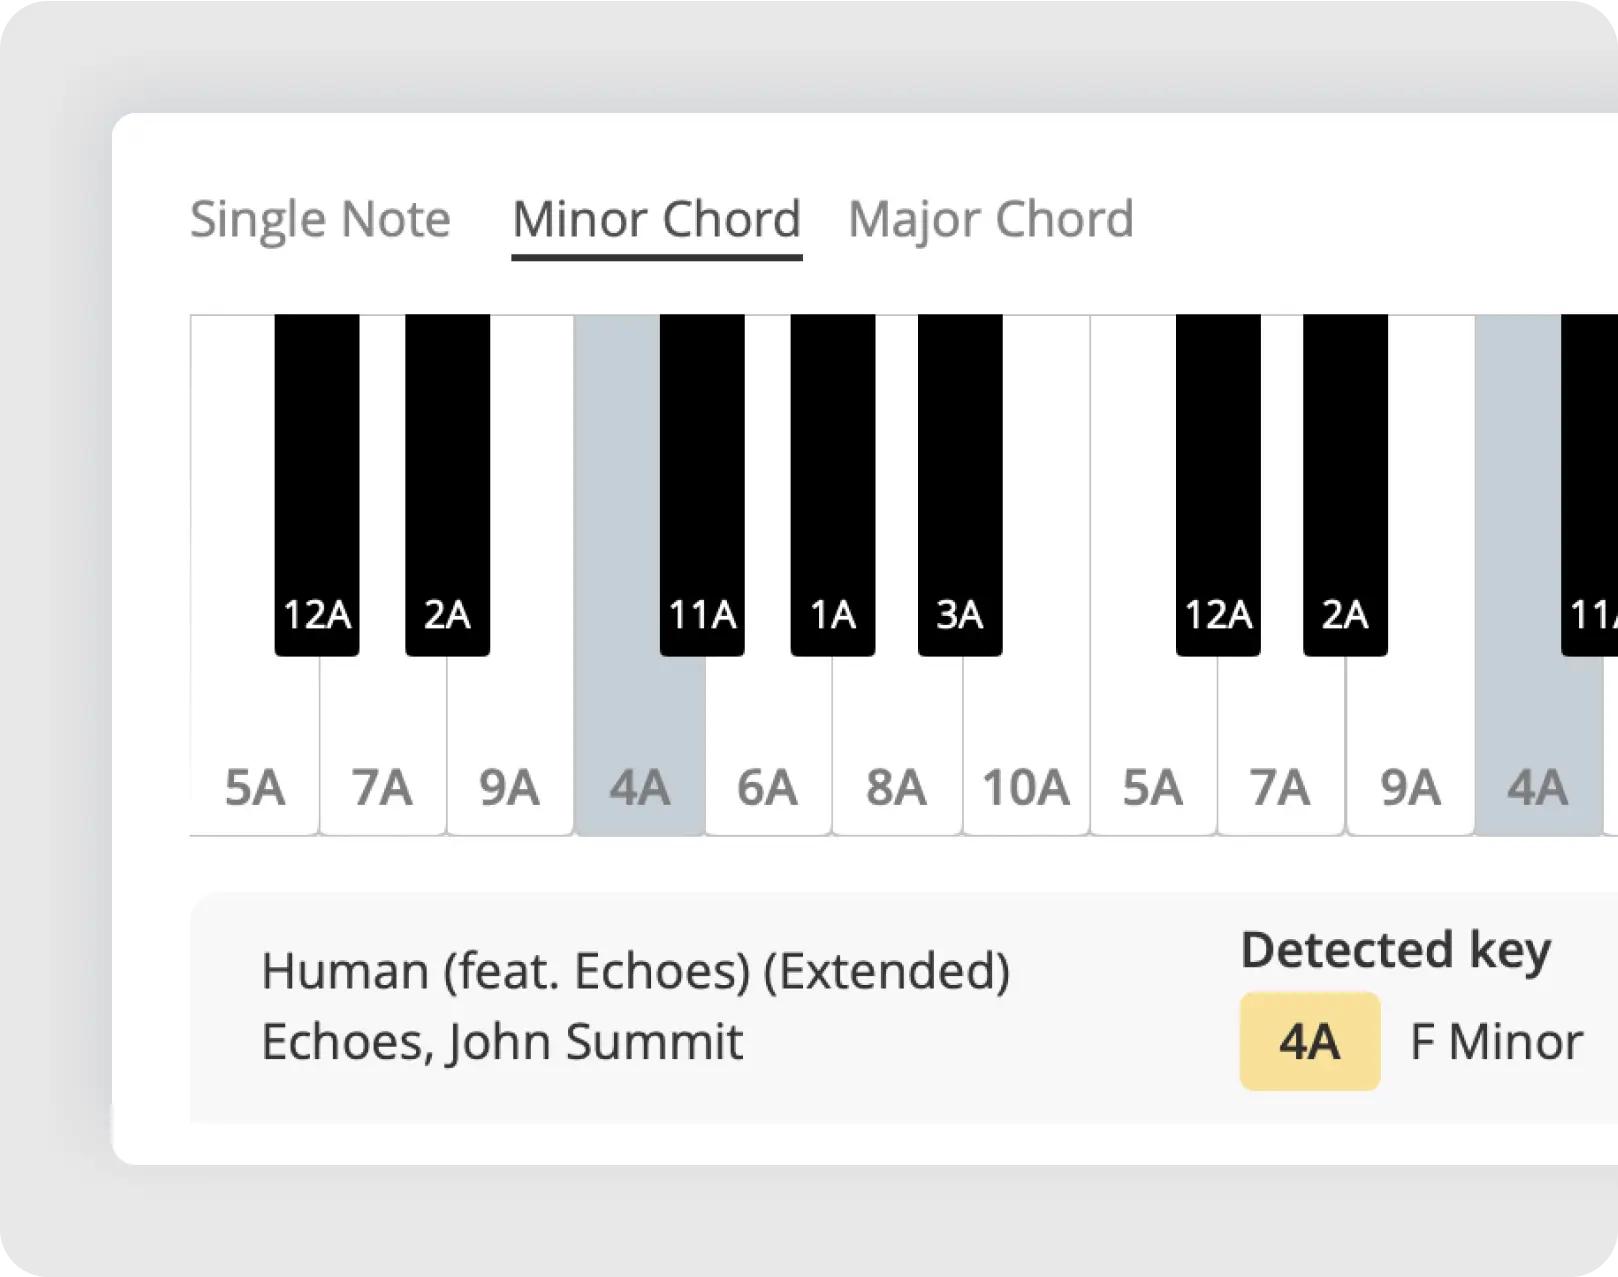Screen dimensions: 1618x1277
Task: Tap the leftmost 9A white key
Action: (510, 760)
